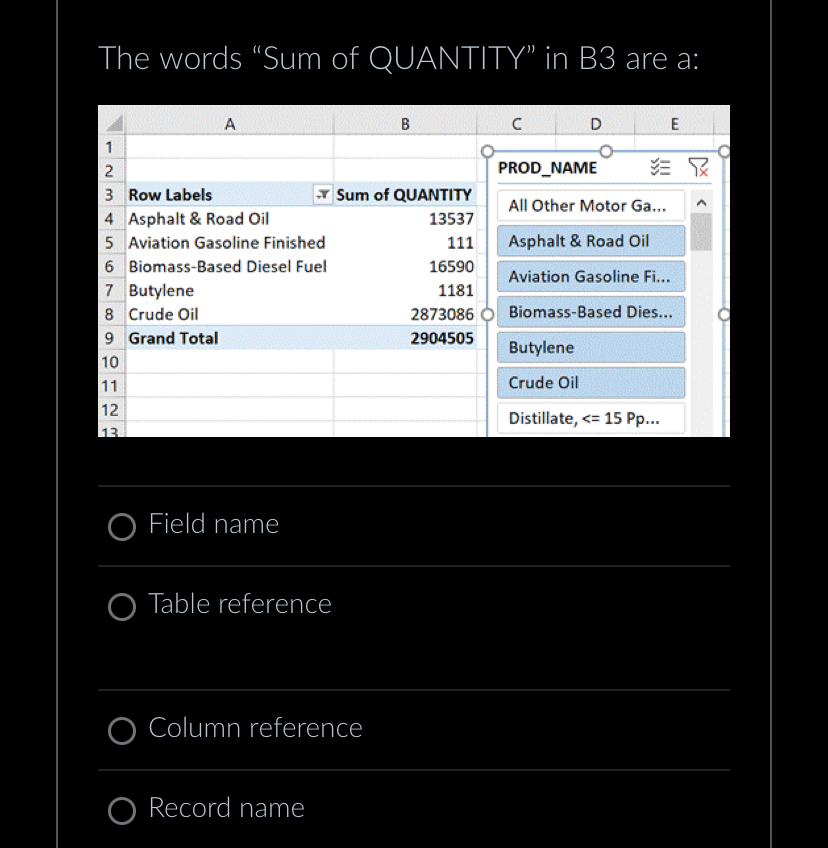828x848 pixels.
Task: Select the All Other Motor Gasoline slicer item
Action: tap(590, 206)
